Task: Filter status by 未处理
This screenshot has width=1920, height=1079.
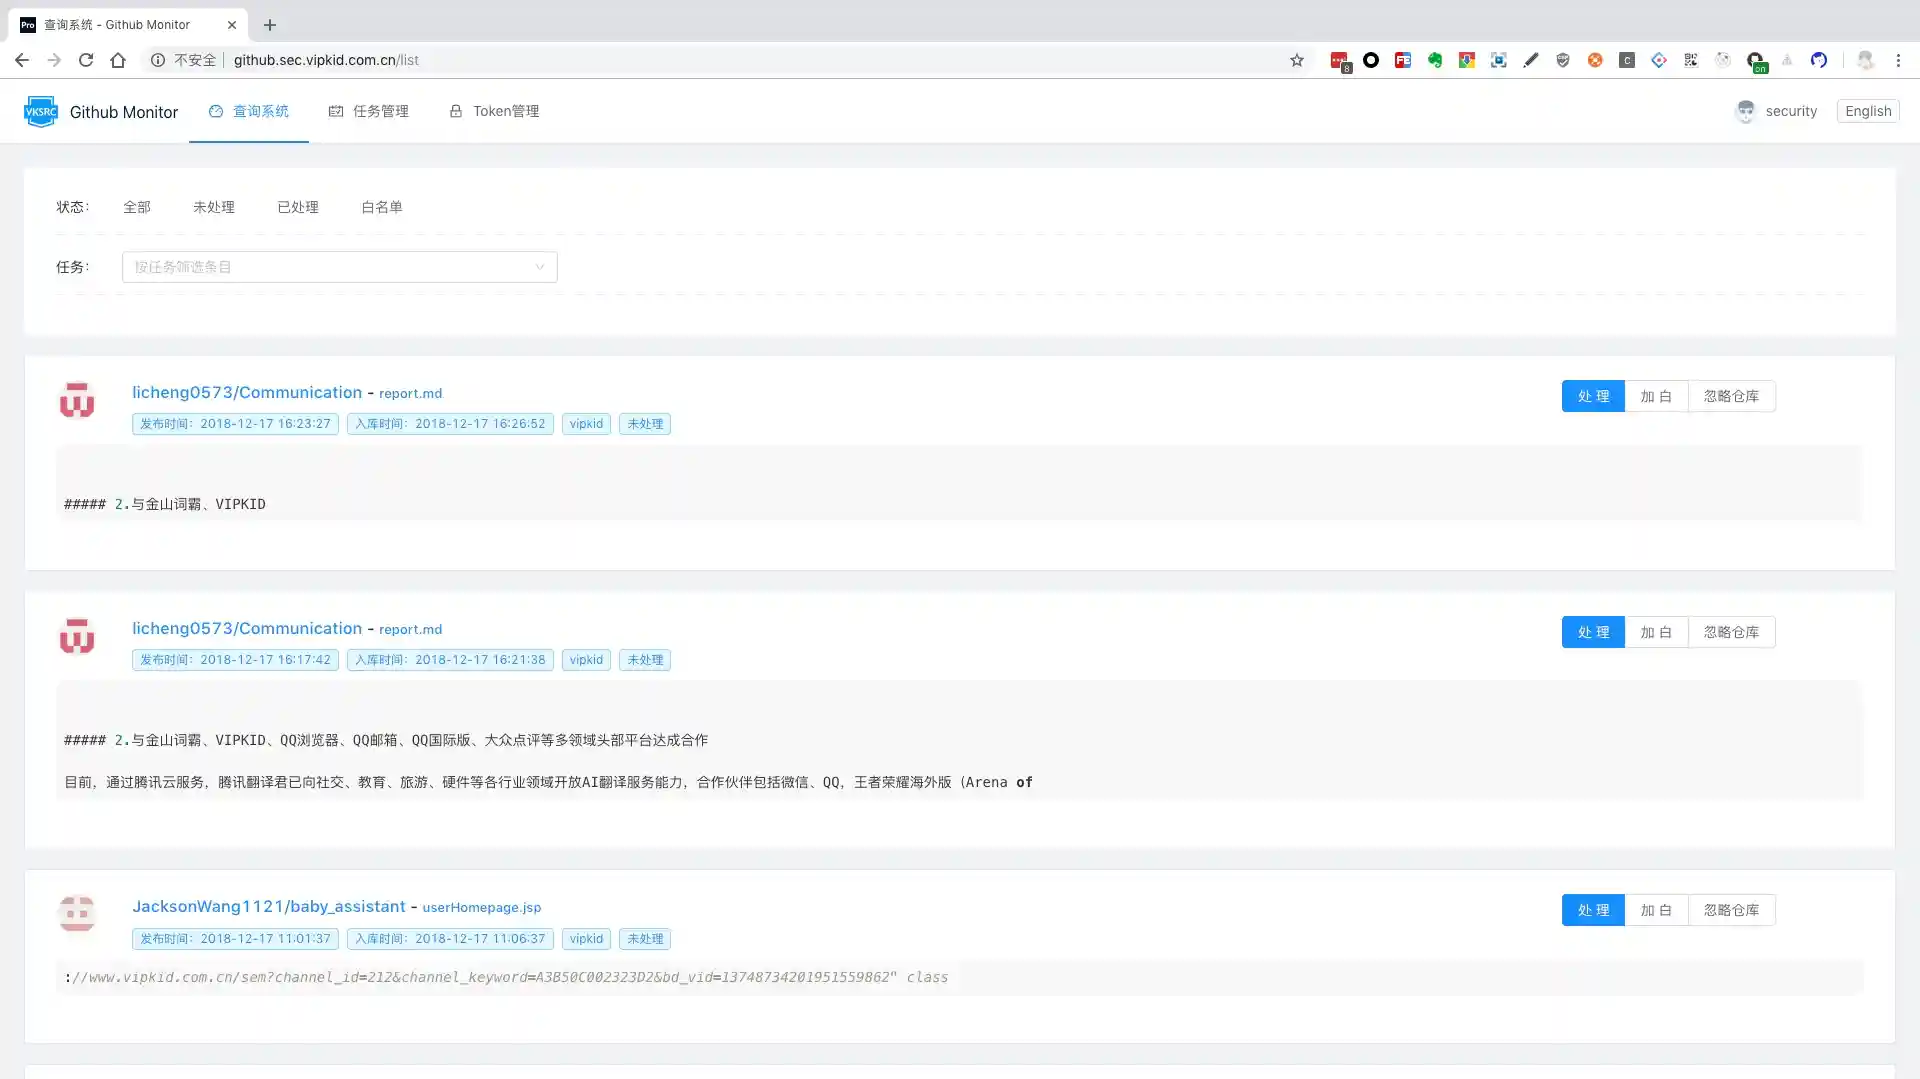Action: coord(213,207)
